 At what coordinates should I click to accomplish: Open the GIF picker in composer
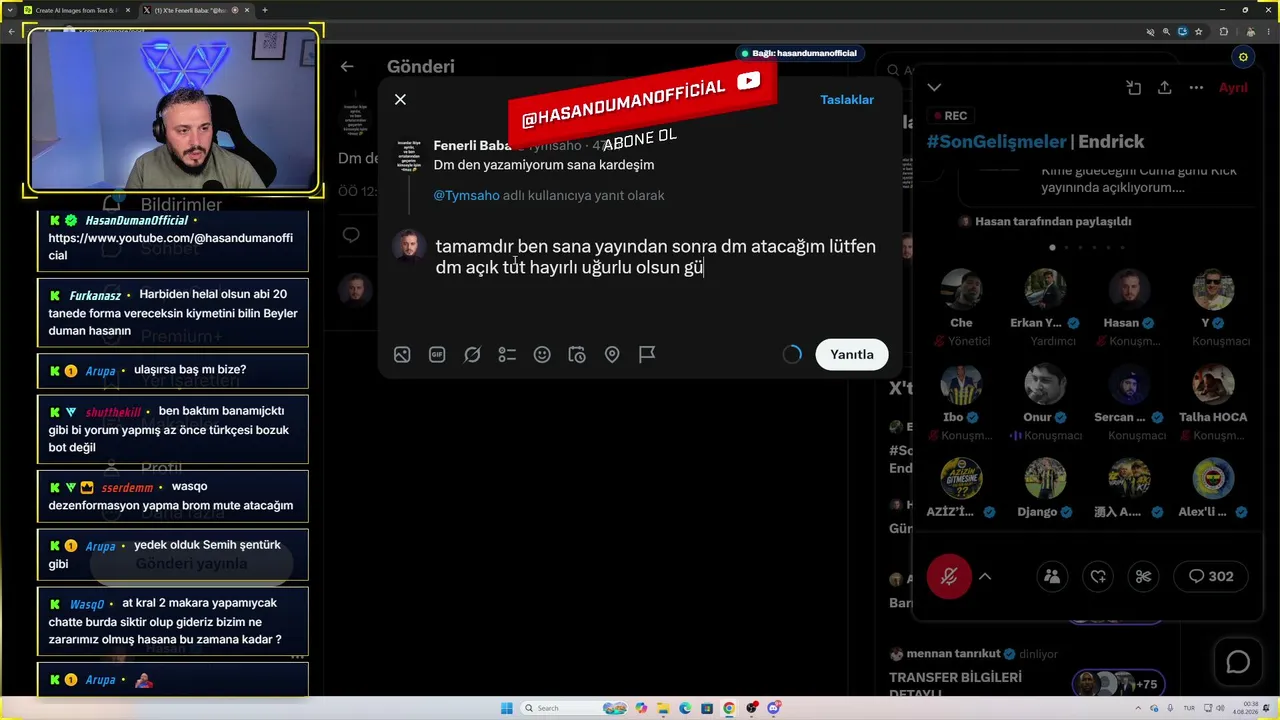click(x=437, y=354)
